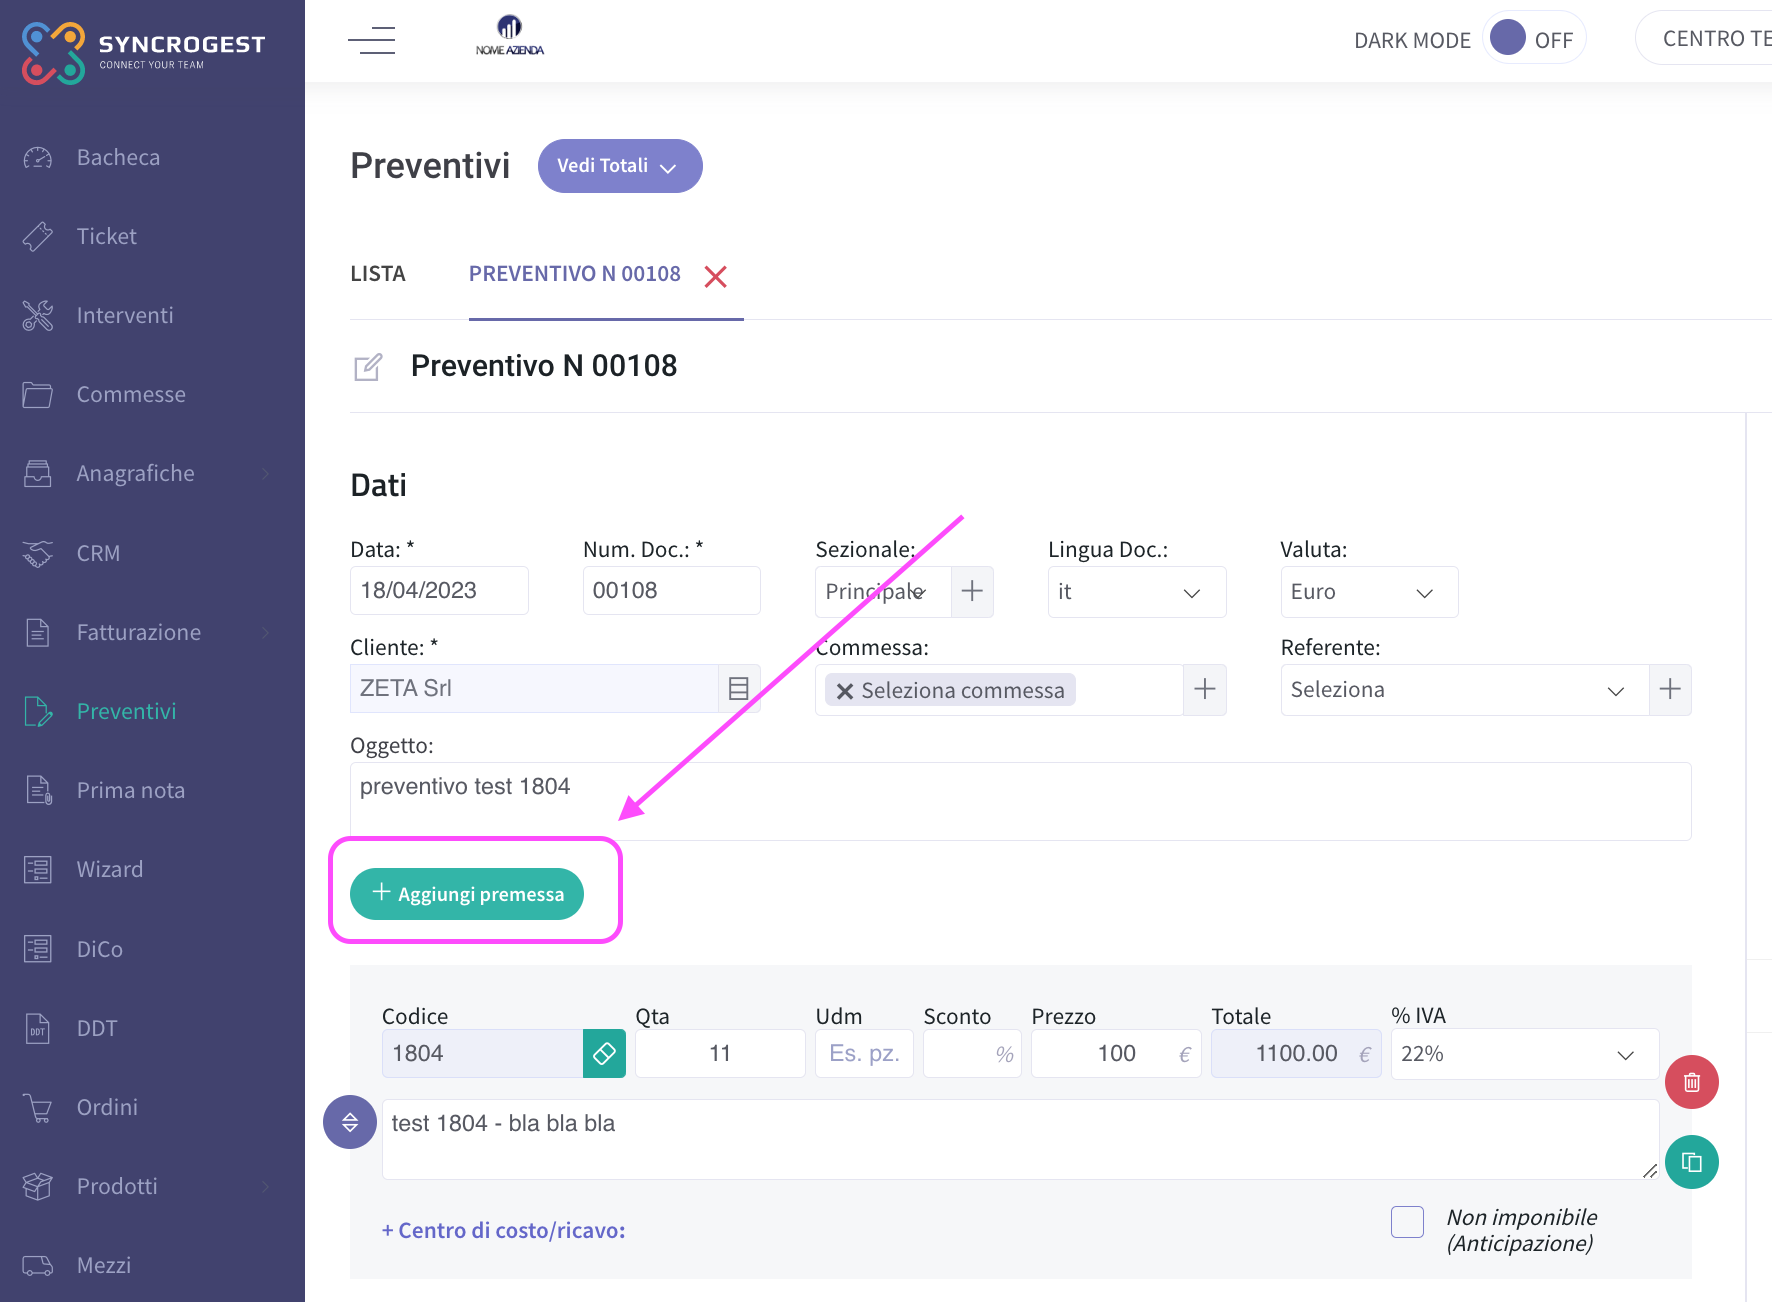Switch to the LISTA tab
Viewport: 1772px width, 1302px height.
click(x=378, y=274)
